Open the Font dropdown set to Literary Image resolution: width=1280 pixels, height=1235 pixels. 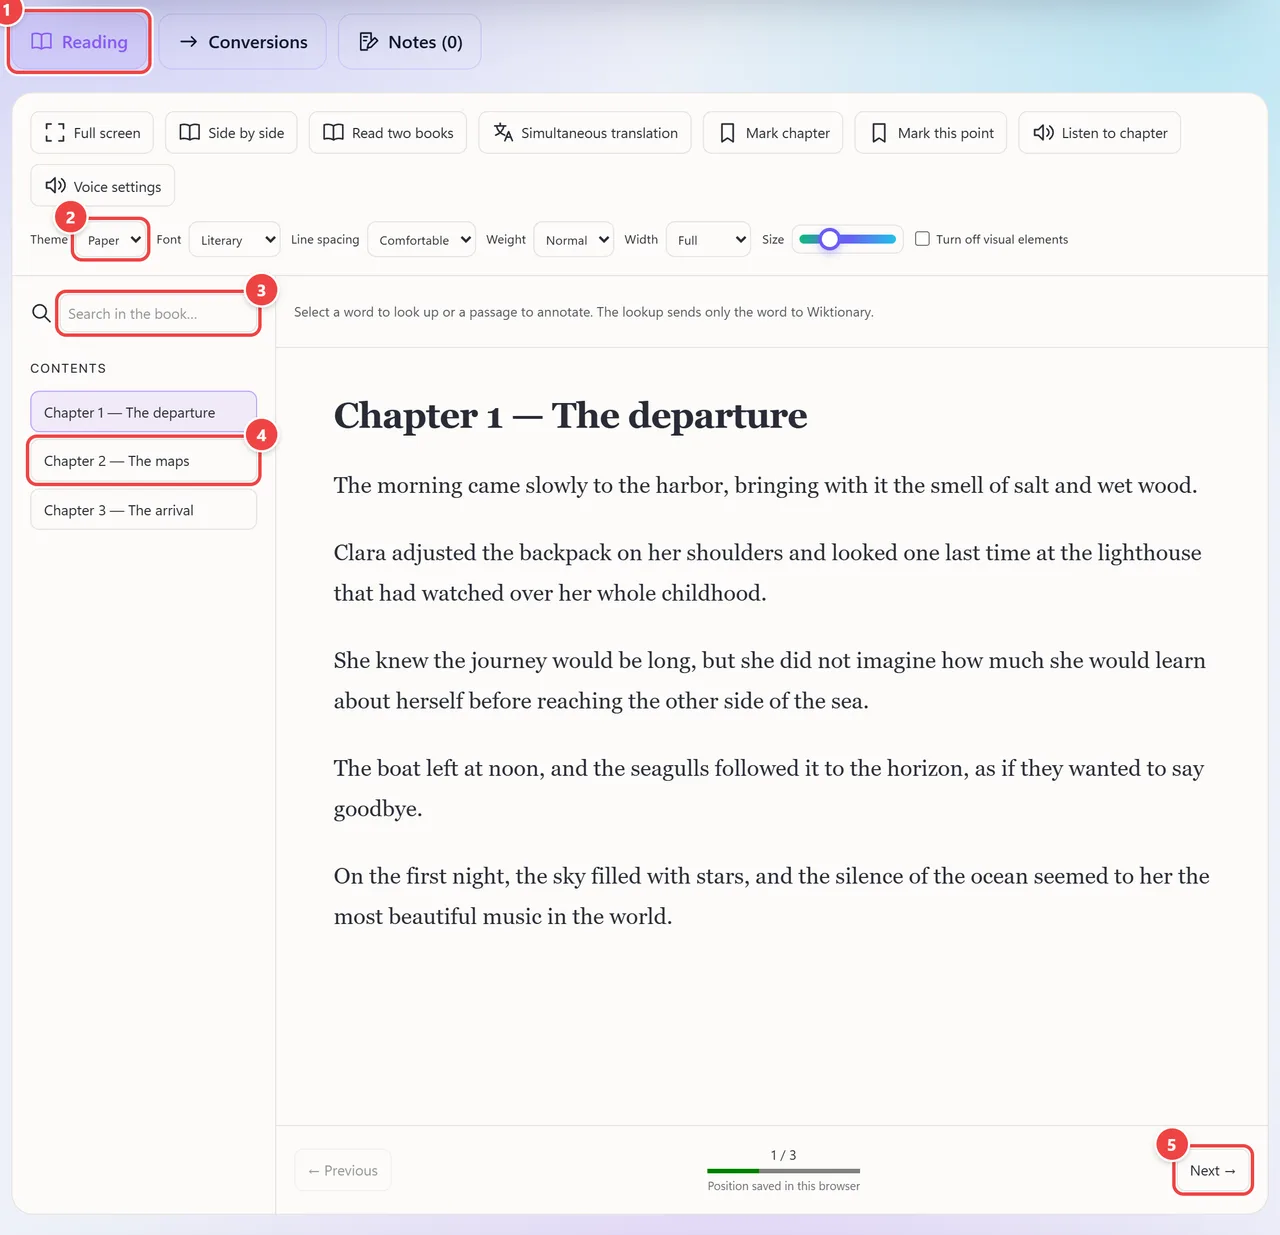pyautogui.click(x=235, y=240)
